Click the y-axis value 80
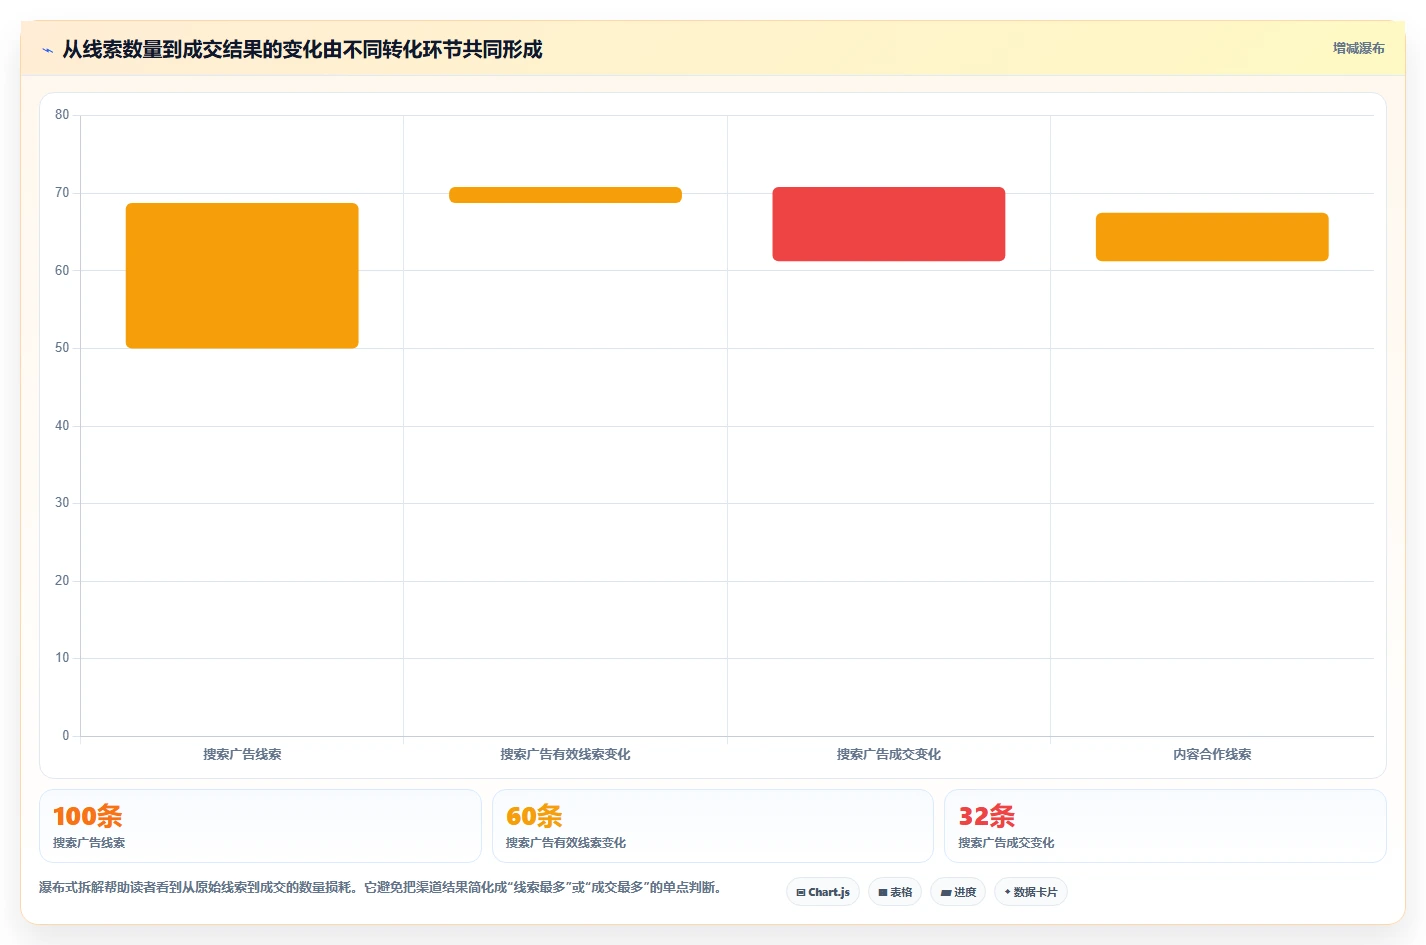 coord(62,115)
